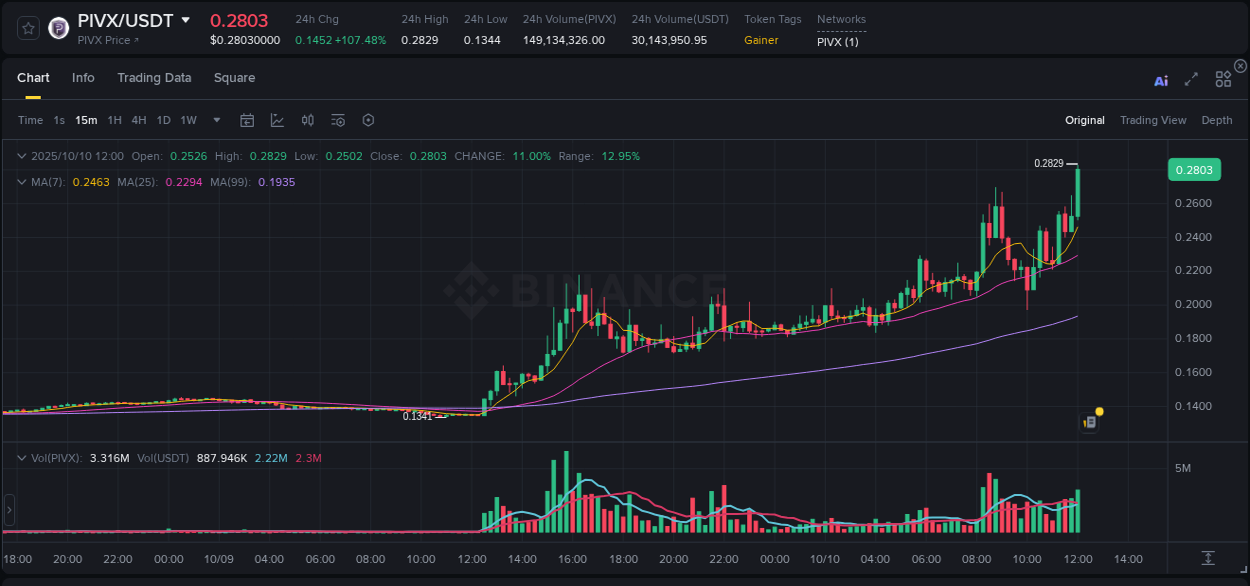Open the go-to-date calendar icon
1250x586 pixels.
coord(247,120)
